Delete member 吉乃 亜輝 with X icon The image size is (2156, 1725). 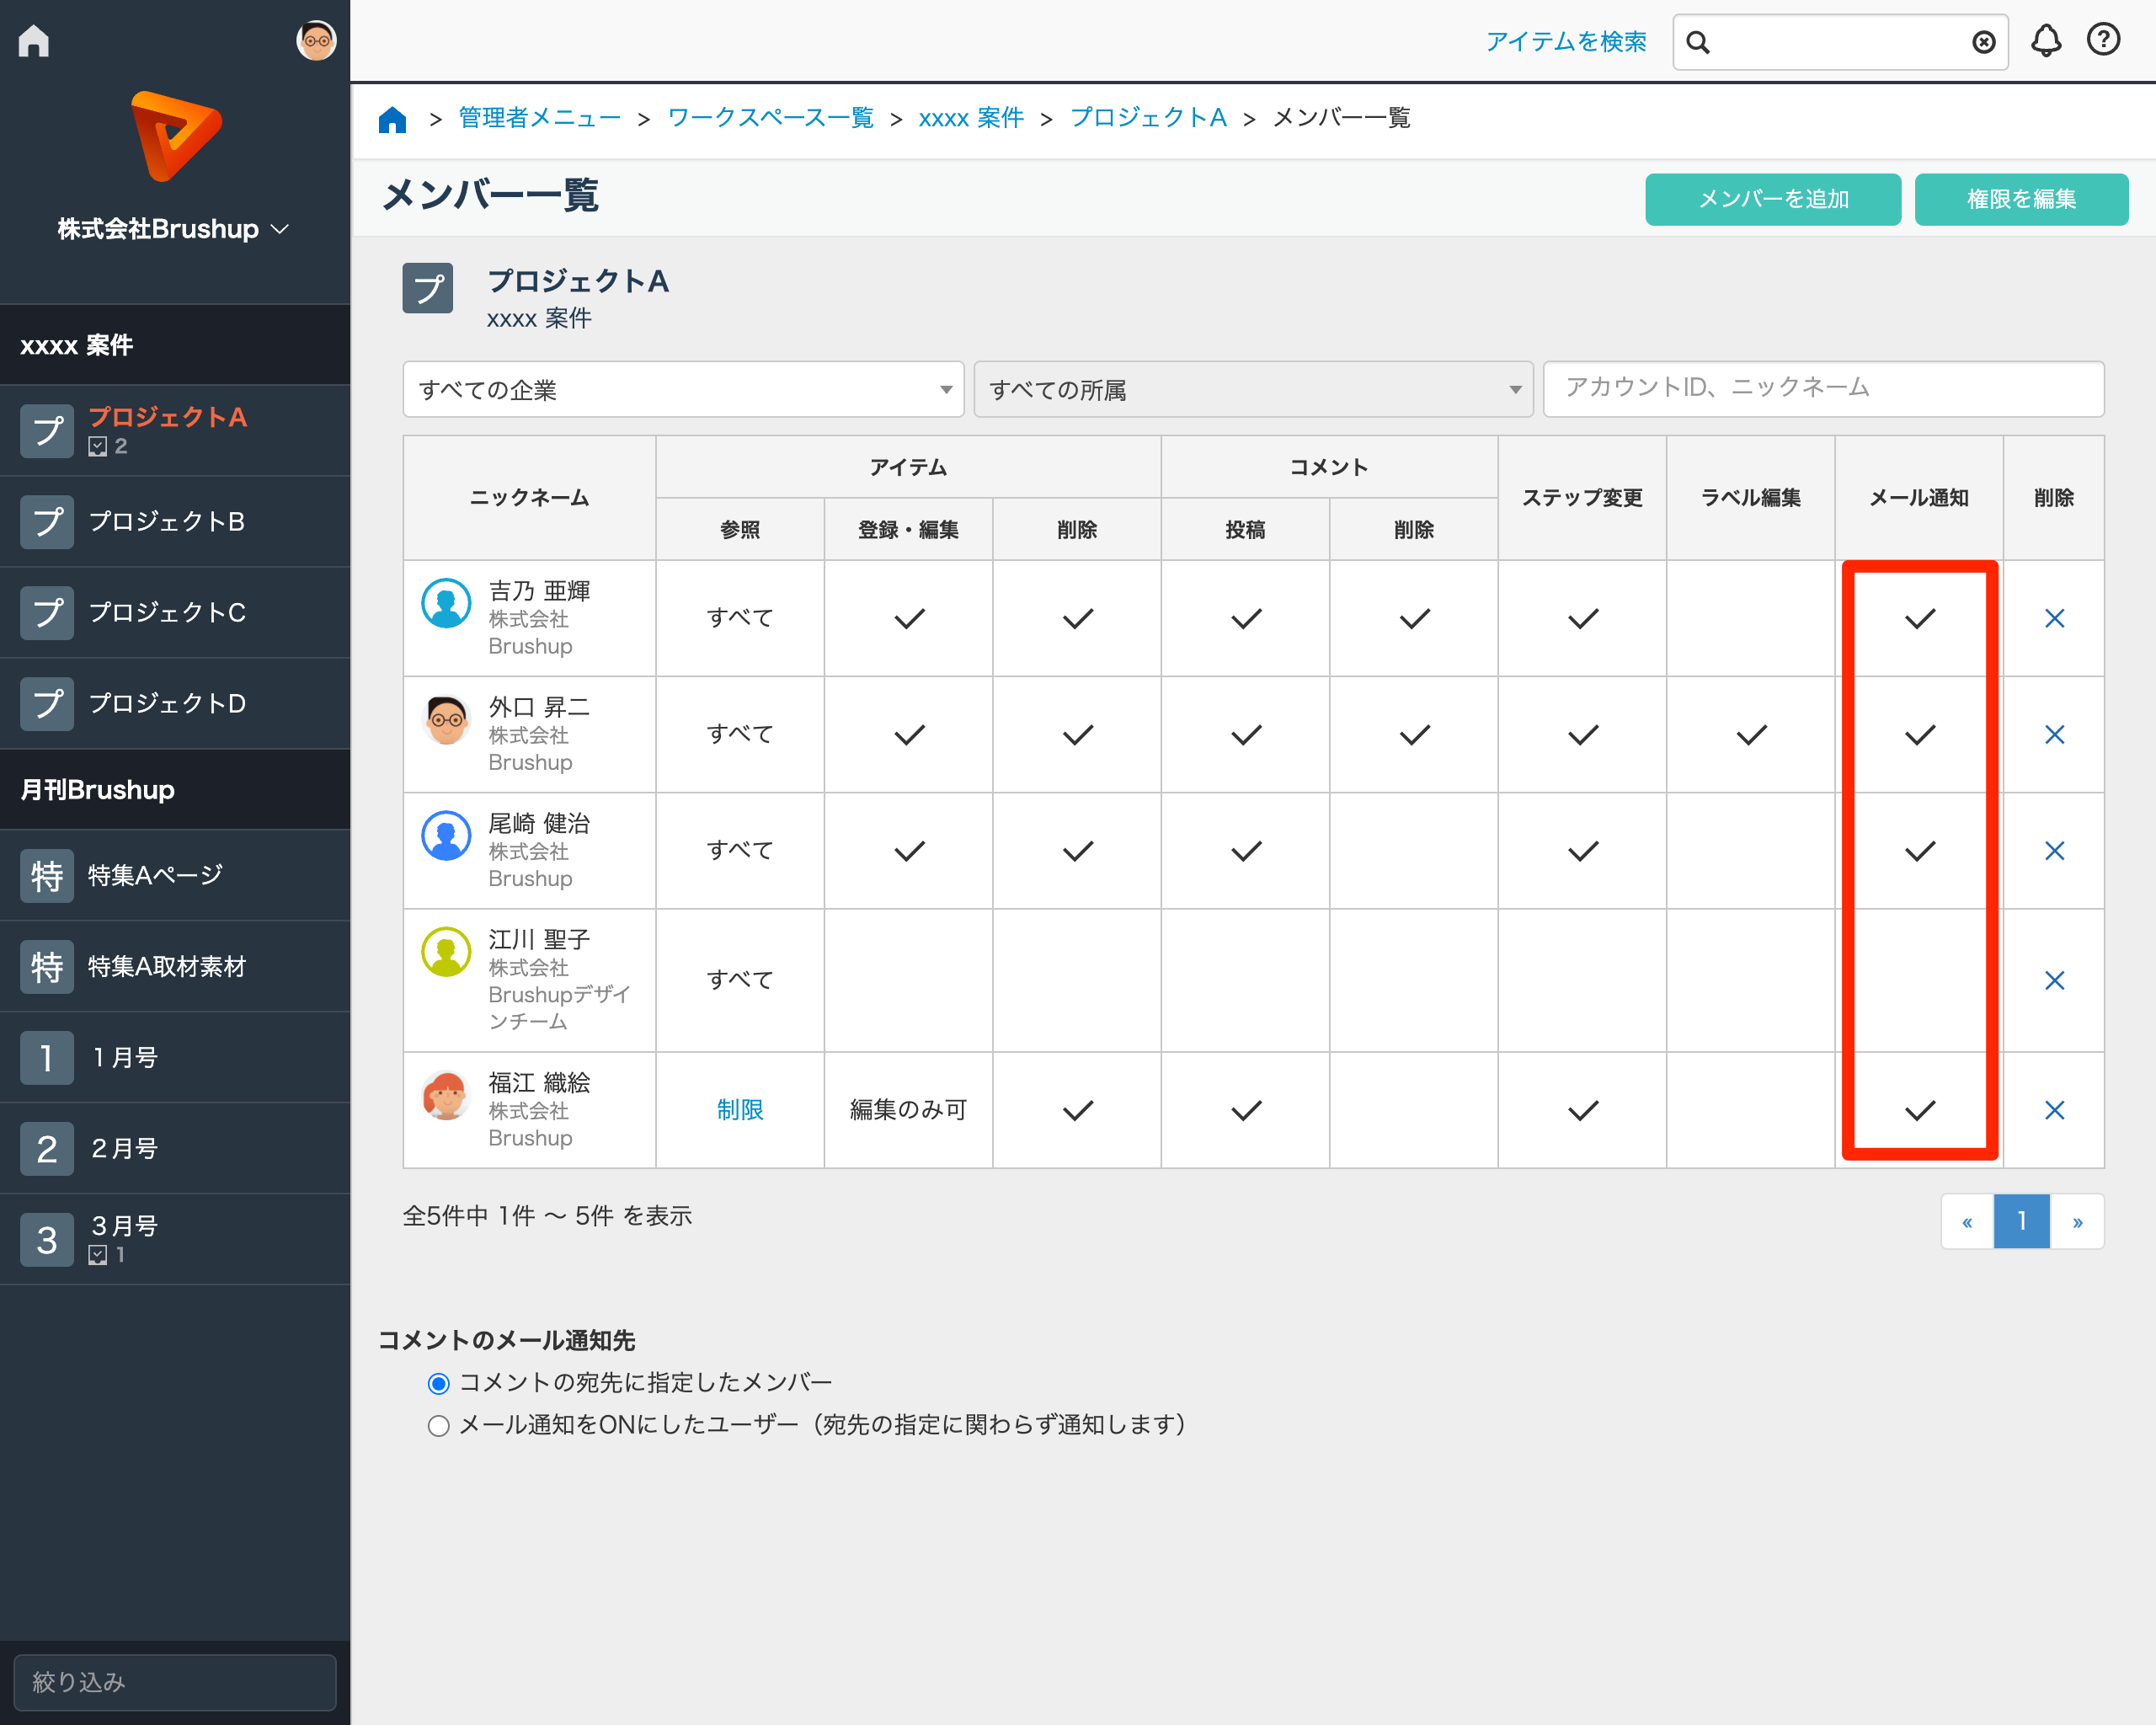[x=2054, y=618]
